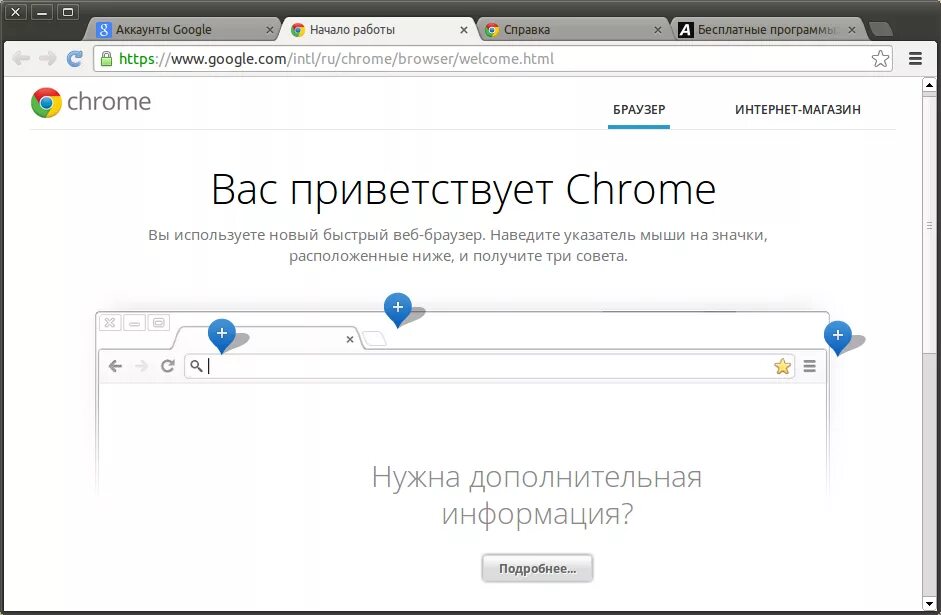
Task: Select the БРАУЗЕР navigation item
Action: (639, 109)
